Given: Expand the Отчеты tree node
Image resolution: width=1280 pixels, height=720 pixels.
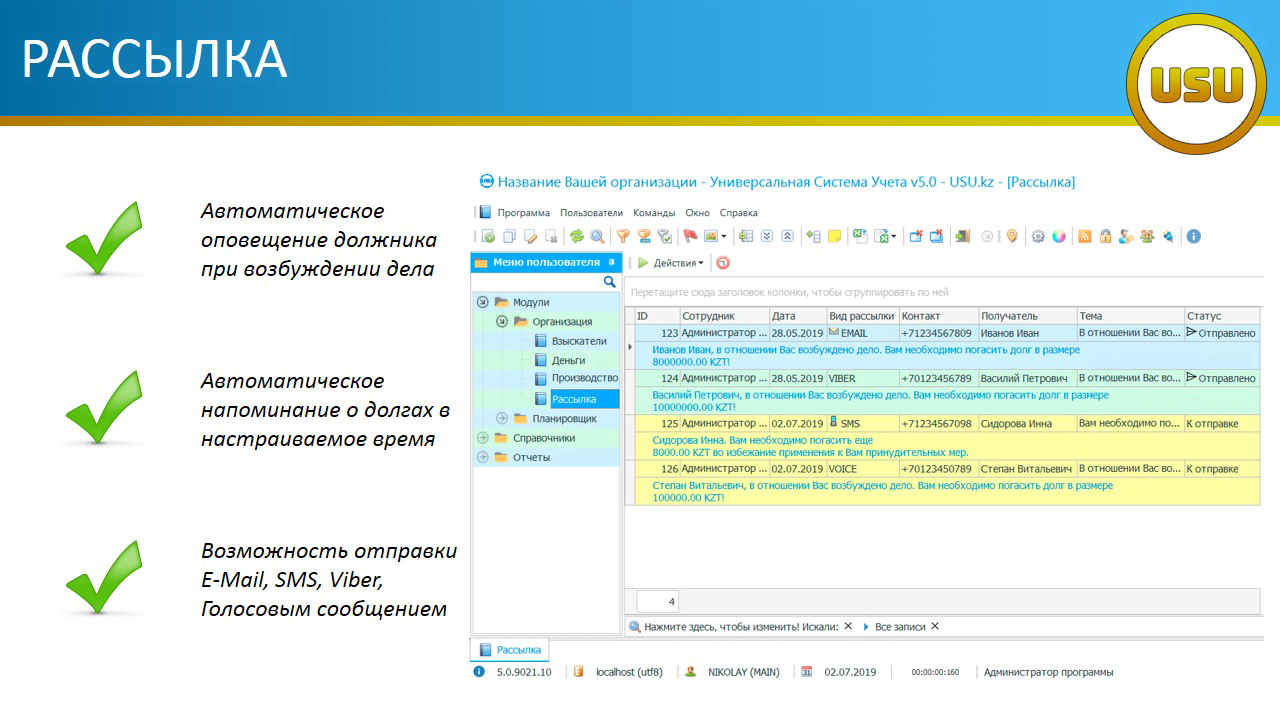Looking at the screenshot, I should (483, 457).
